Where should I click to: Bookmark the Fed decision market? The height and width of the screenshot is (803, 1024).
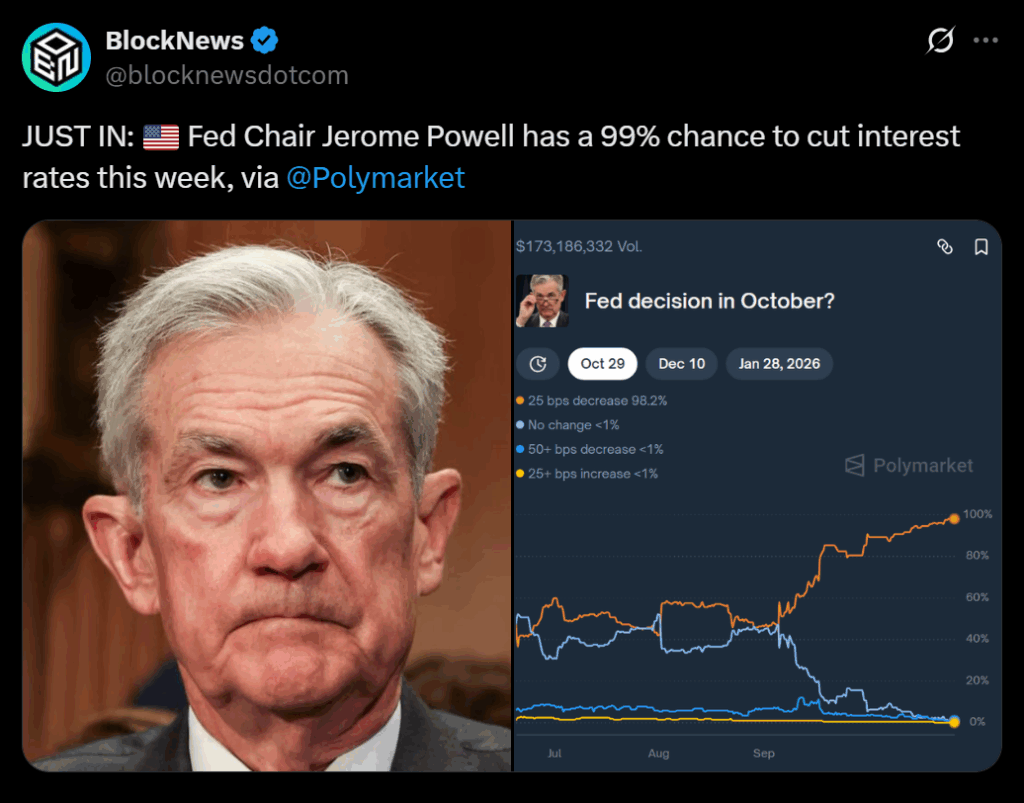coord(981,247)
